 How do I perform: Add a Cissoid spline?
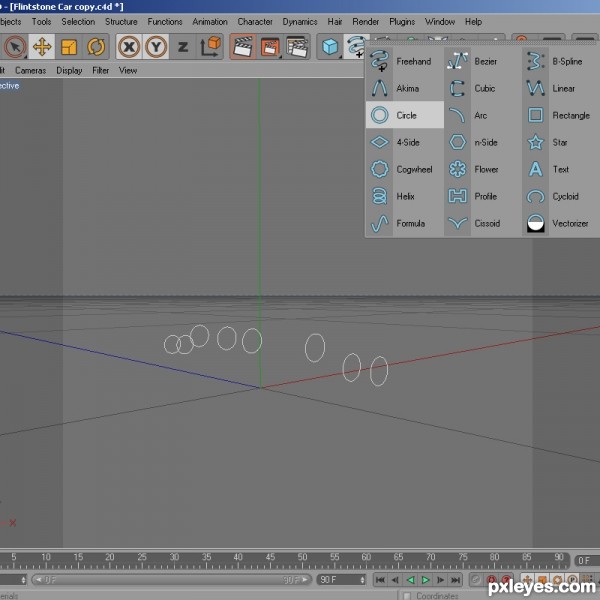coord(483,223)
